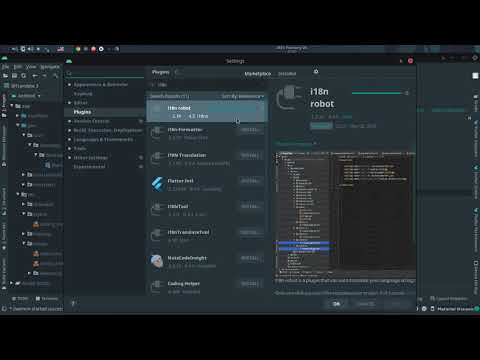Install the Coding Helper plugin
This screenshot has width=480, height=360.
coord(250,284)
